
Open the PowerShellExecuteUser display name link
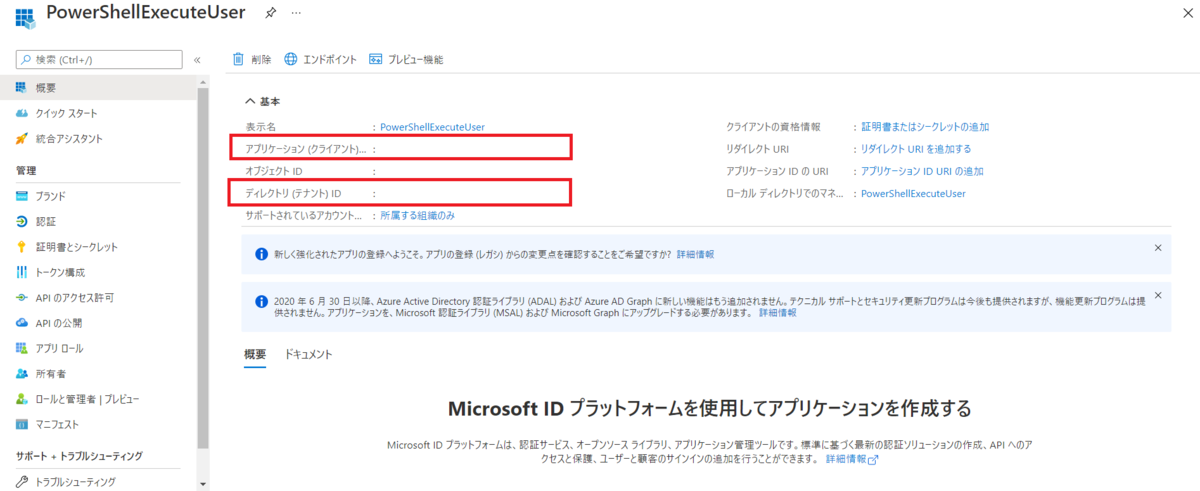click(x=432, y=127)
